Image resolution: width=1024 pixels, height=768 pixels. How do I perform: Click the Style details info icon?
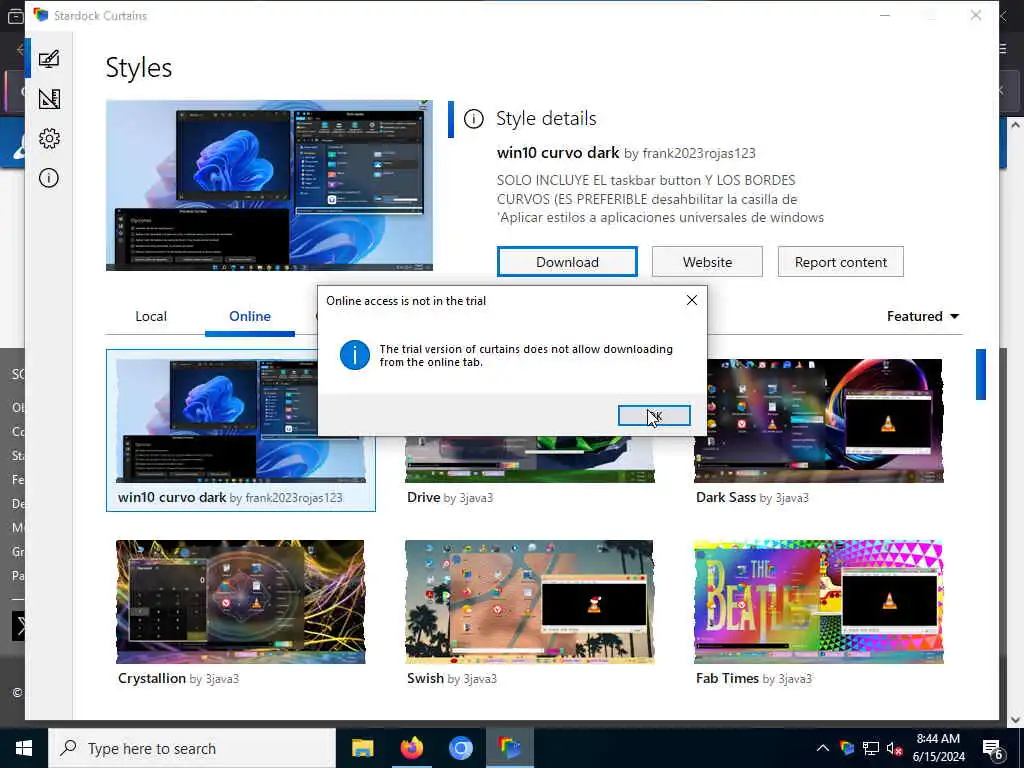[473, 119]
